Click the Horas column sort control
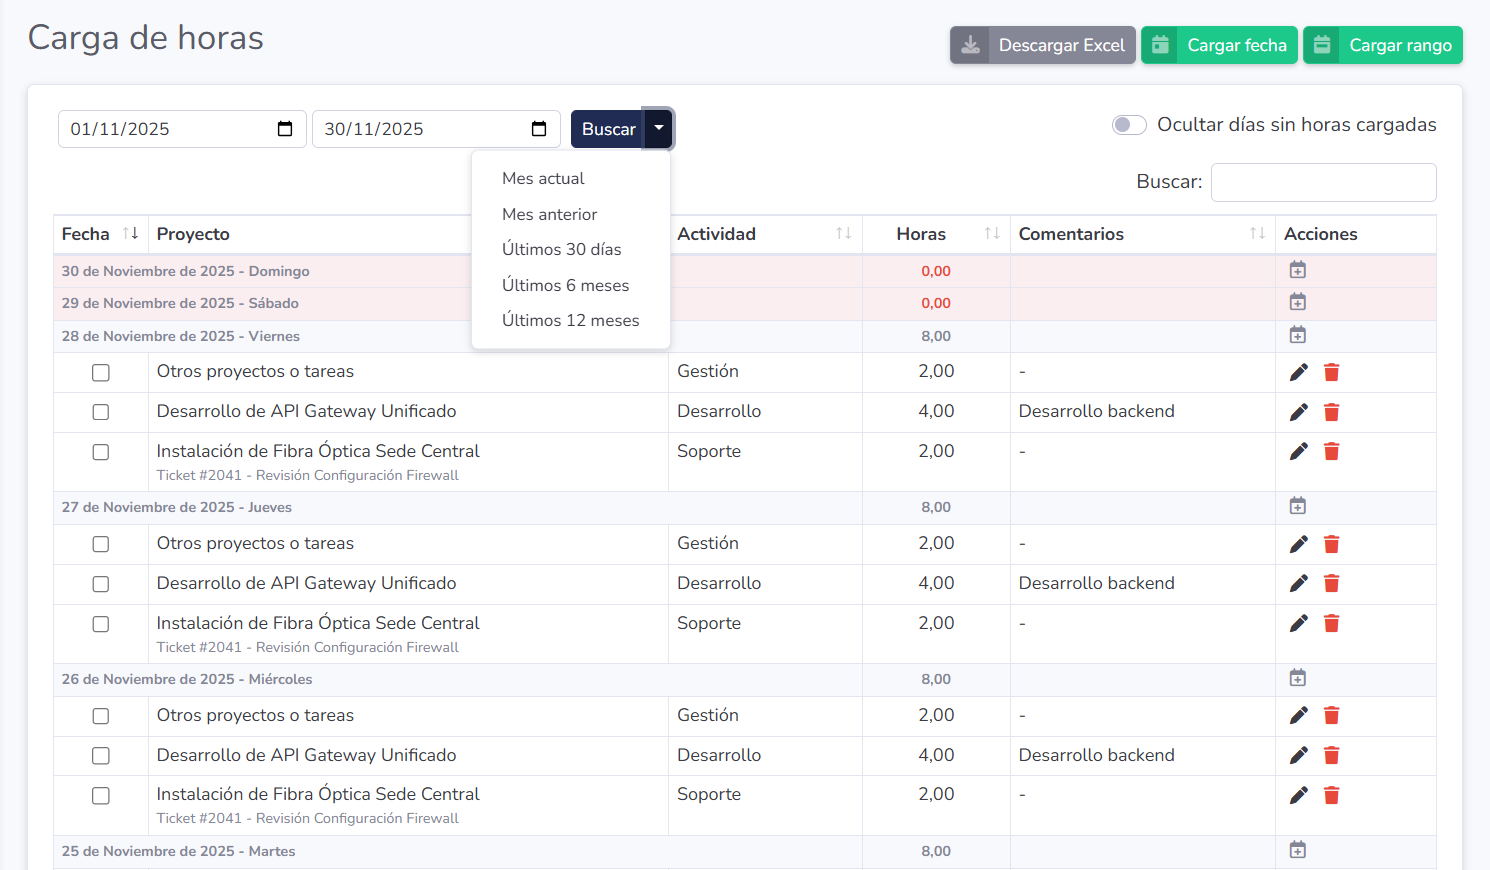 (x=991, y=233)
